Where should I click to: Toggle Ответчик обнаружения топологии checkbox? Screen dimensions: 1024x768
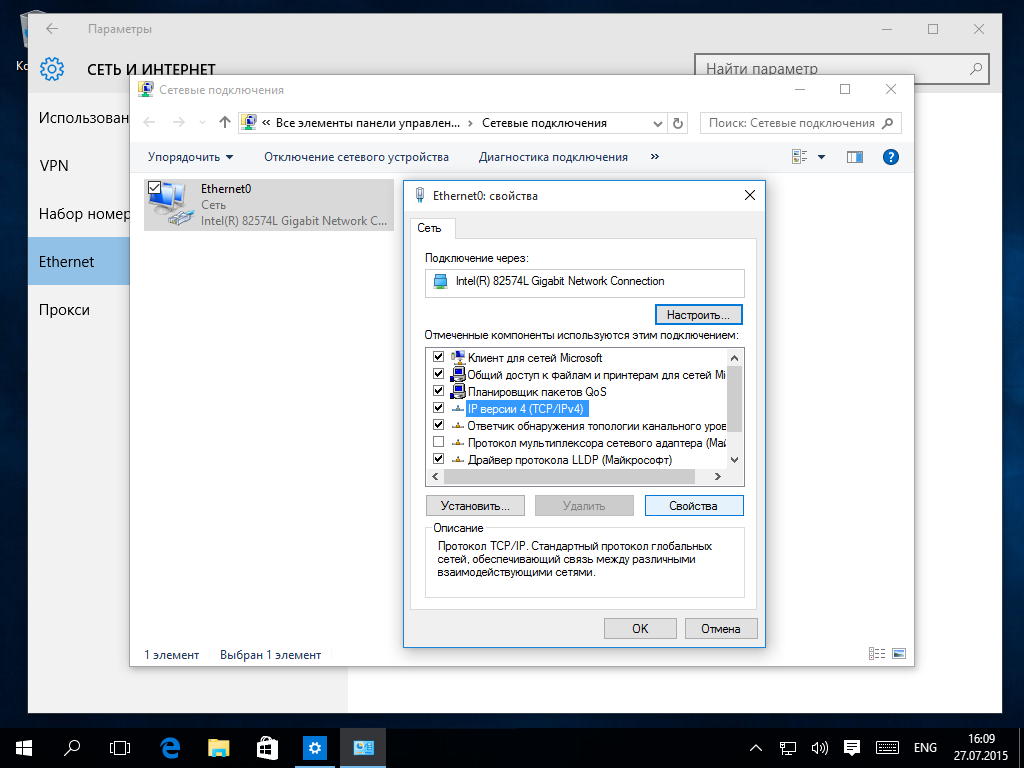(438, 425)
